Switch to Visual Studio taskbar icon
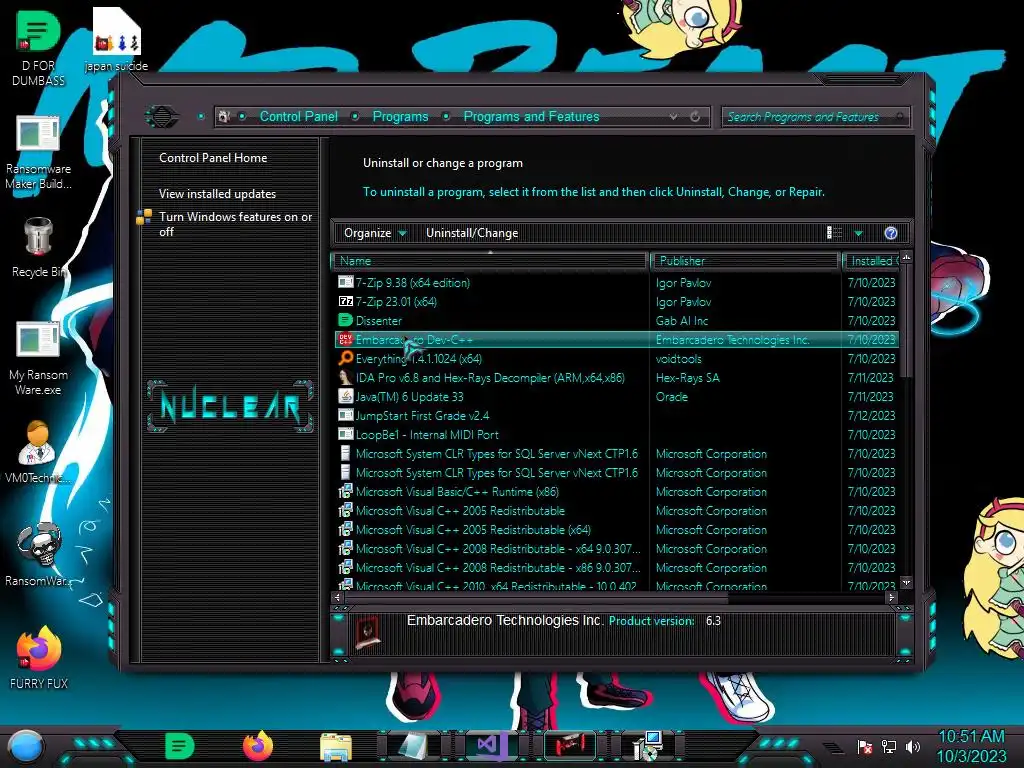The width and height of the screenshot is (1024, 768). [490, 746]
